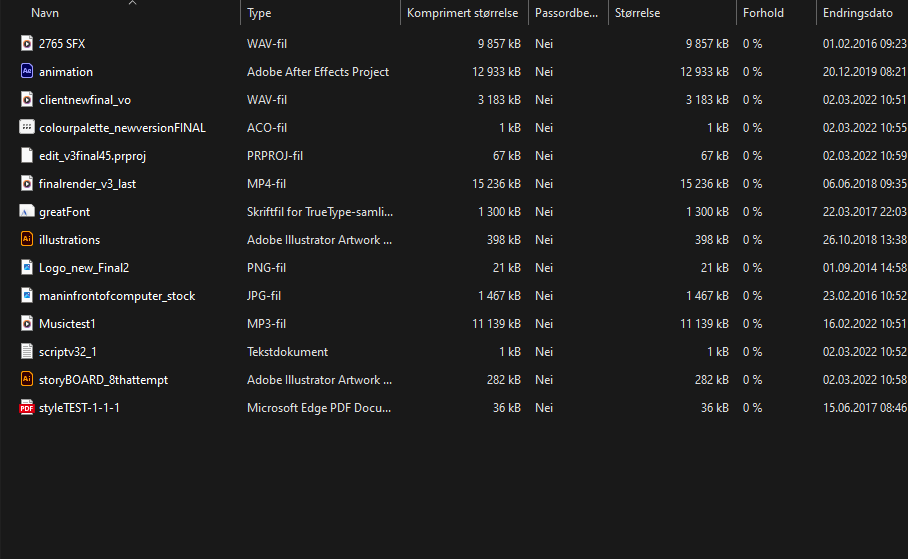This screenshot has height=559, width=908.
Task: Click the audio icon for Musictest1
Action: 27,324
